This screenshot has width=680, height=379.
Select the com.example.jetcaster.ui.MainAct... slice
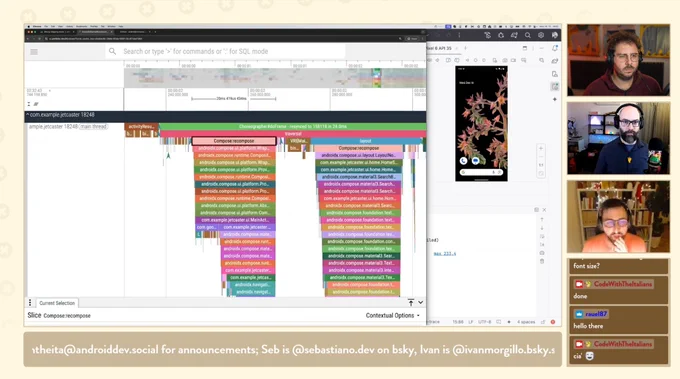[235, 220]
